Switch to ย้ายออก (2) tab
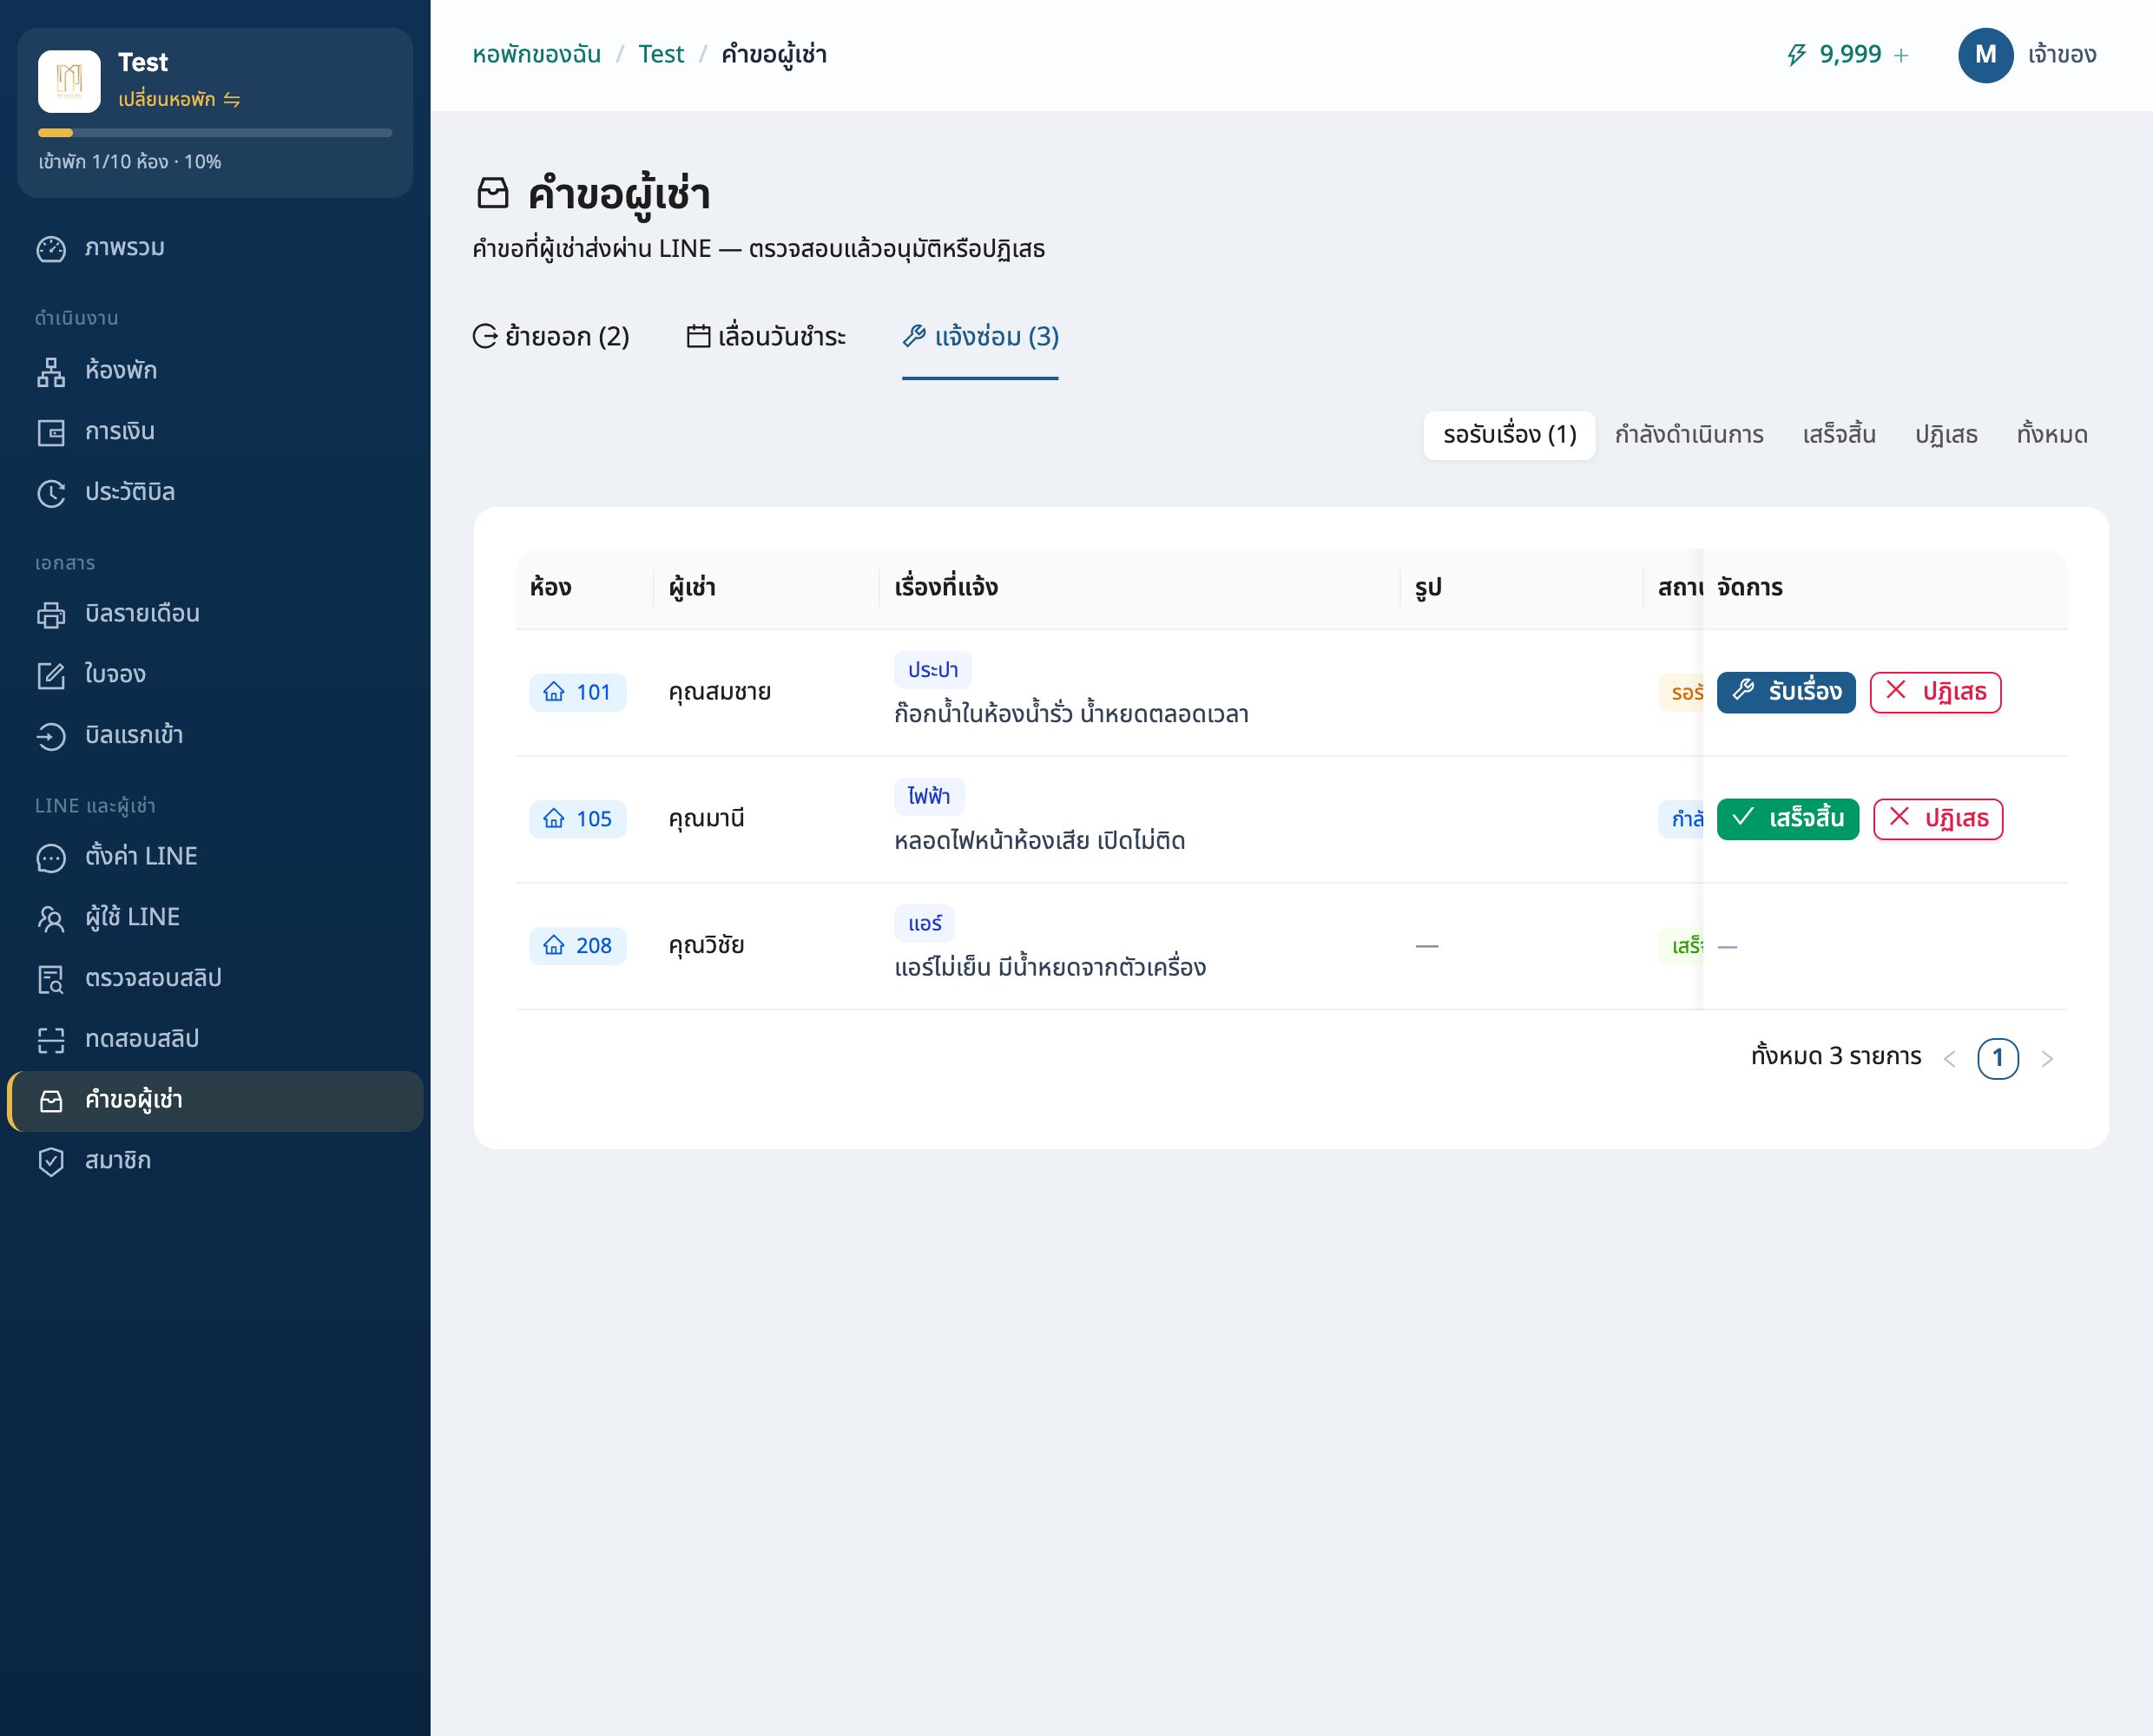Viewport: 2153px width, 1736px height. (551, 337)
